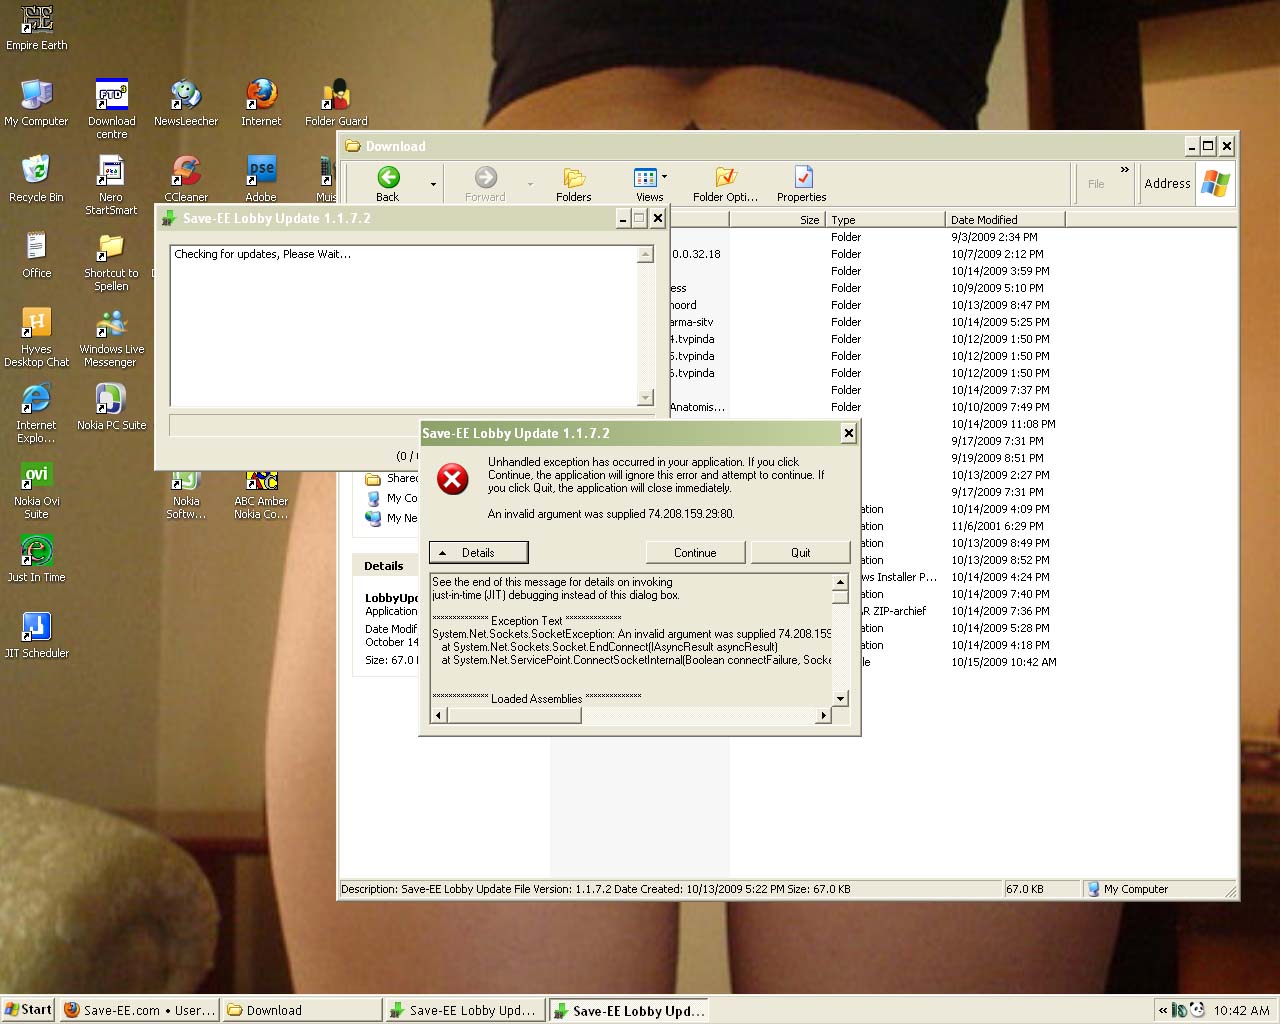
Task: Click the Views toolbar icon
Action: point(646,183)
